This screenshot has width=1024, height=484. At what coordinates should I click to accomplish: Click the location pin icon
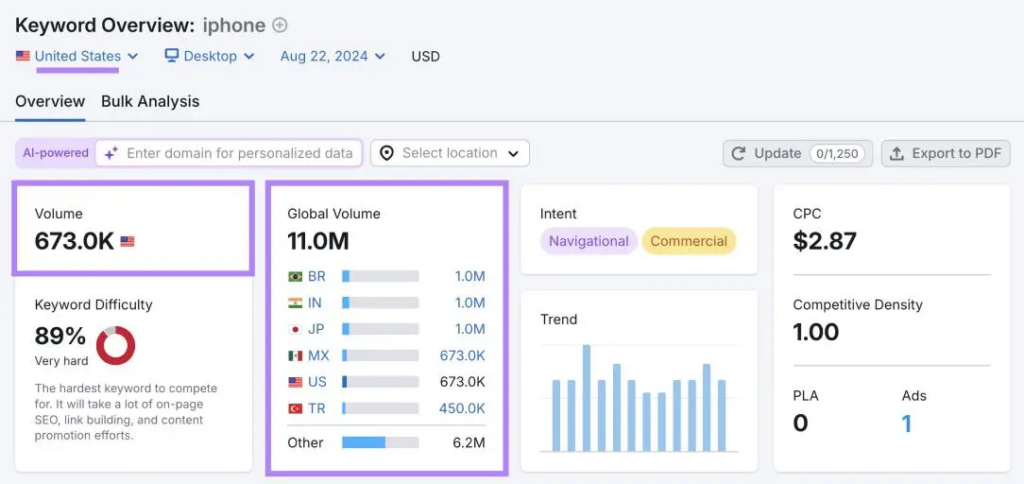[x=387, y=153]
